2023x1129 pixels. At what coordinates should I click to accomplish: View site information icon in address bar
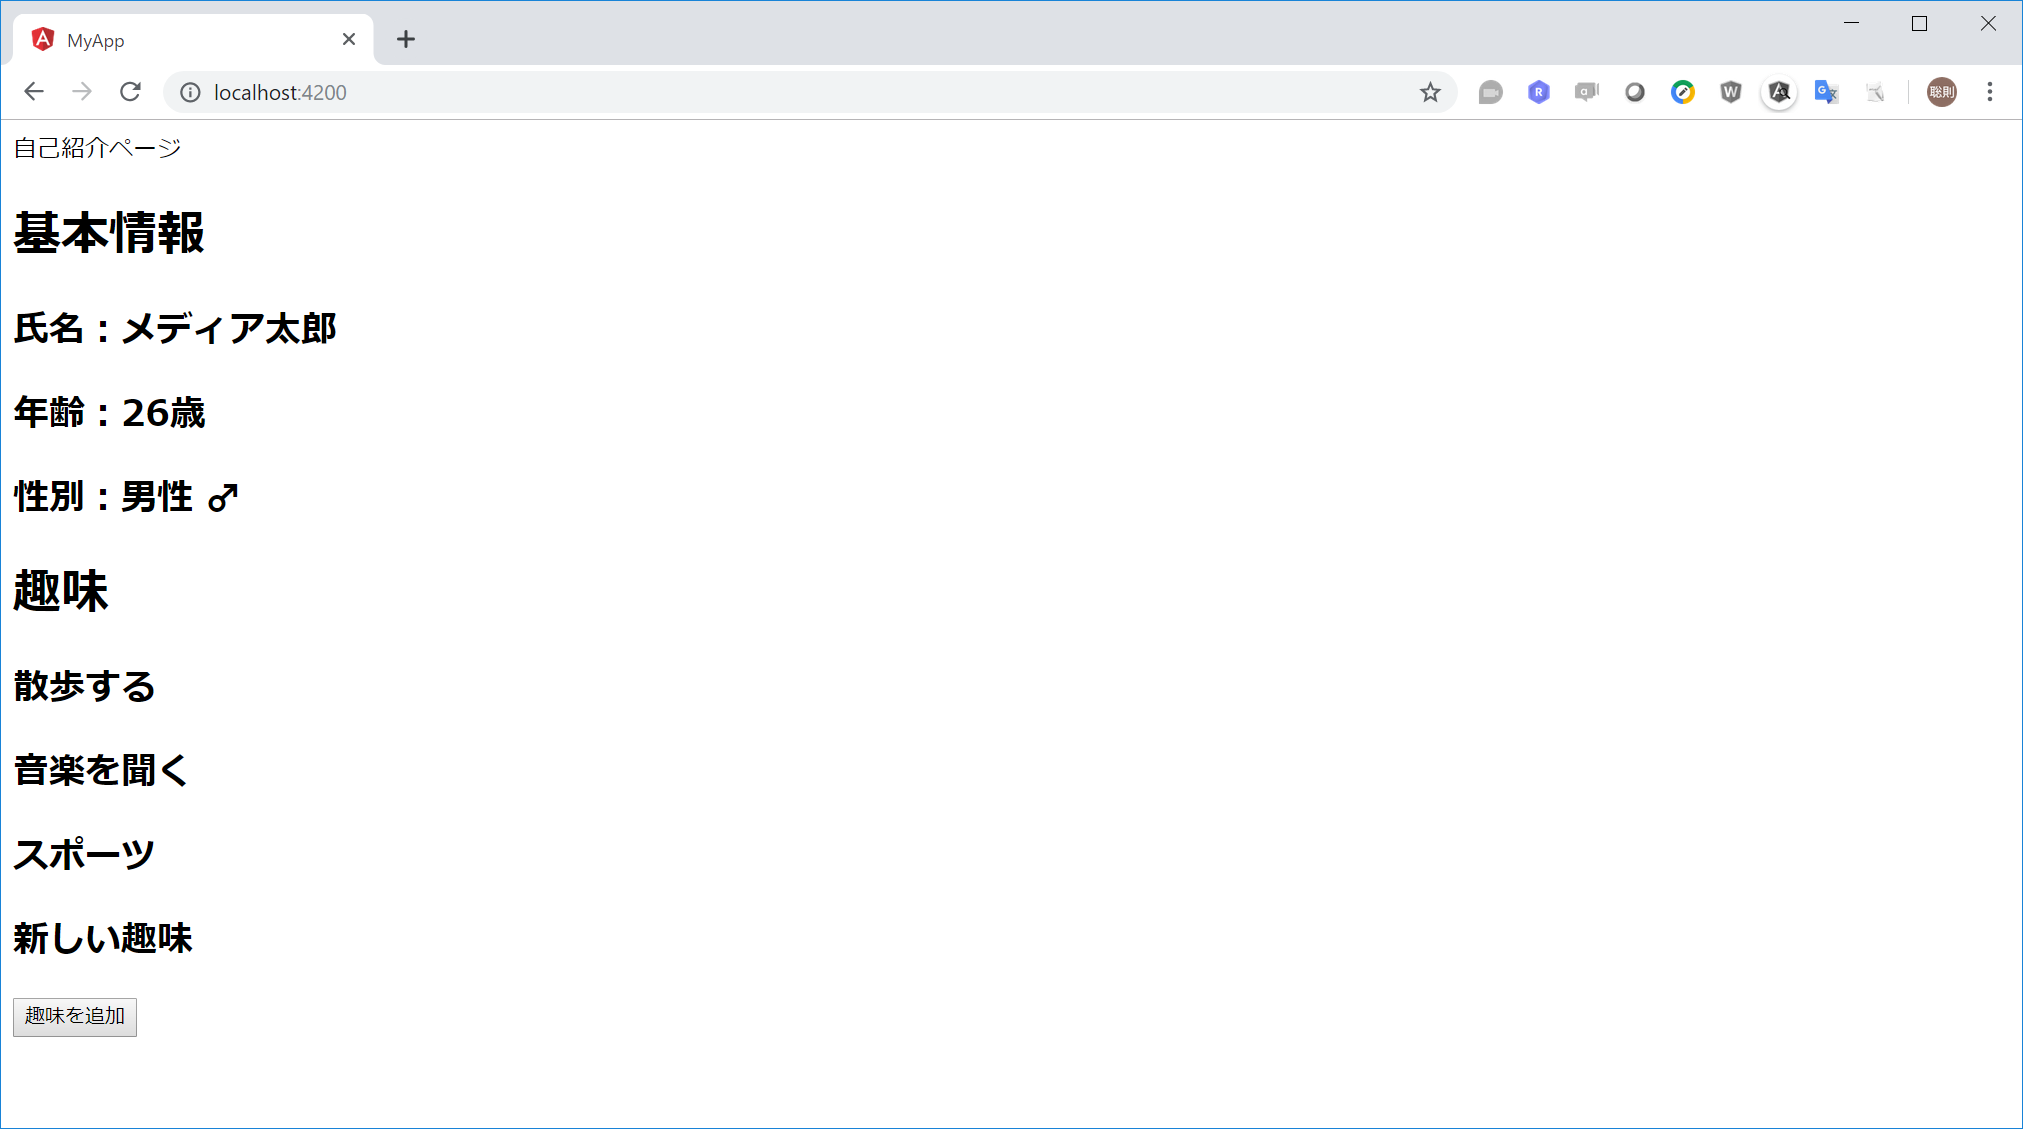tap(190, 92)
